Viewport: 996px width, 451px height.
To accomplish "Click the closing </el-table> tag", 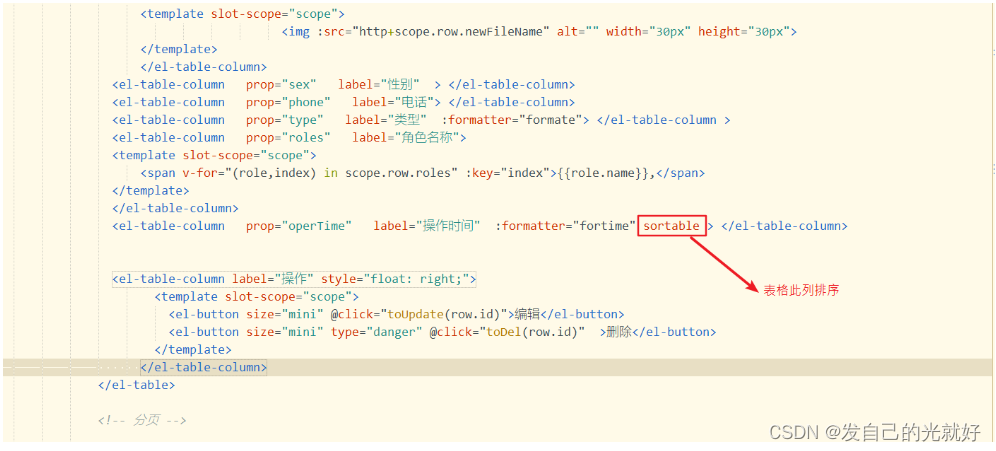I will pyautogui.click(x=137, y=385).
